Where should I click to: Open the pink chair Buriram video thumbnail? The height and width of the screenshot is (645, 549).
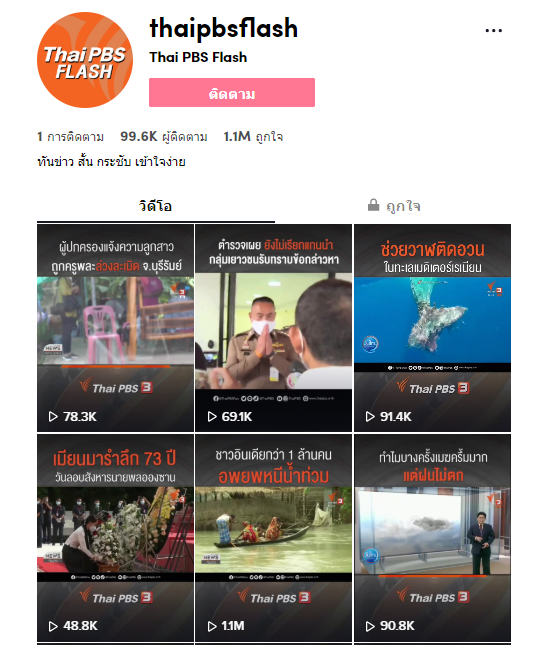tap(115, 328)
